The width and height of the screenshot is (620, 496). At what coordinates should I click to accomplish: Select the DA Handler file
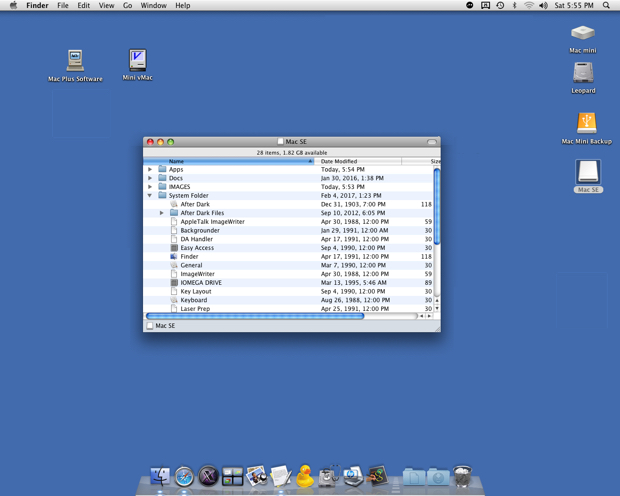(x=288, y=239)
